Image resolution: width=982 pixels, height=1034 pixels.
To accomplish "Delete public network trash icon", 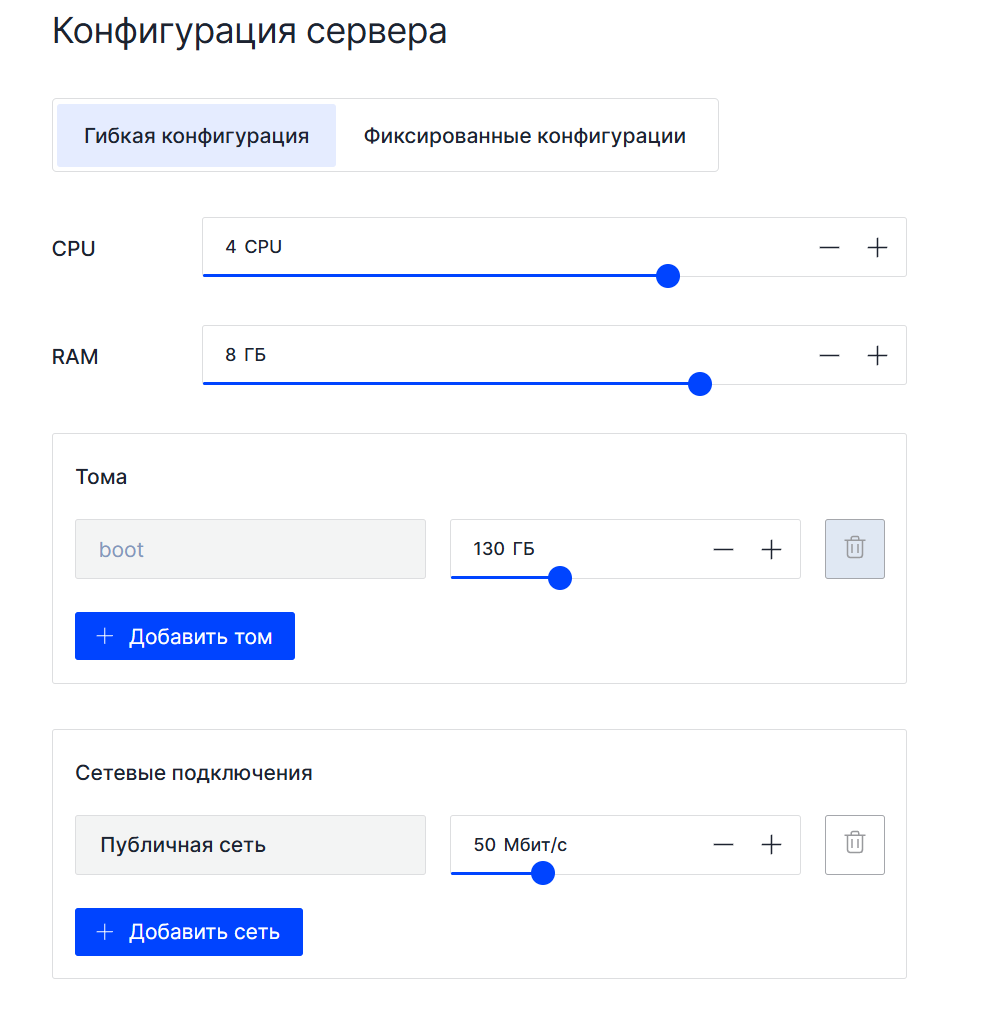I will coord(855,845).
